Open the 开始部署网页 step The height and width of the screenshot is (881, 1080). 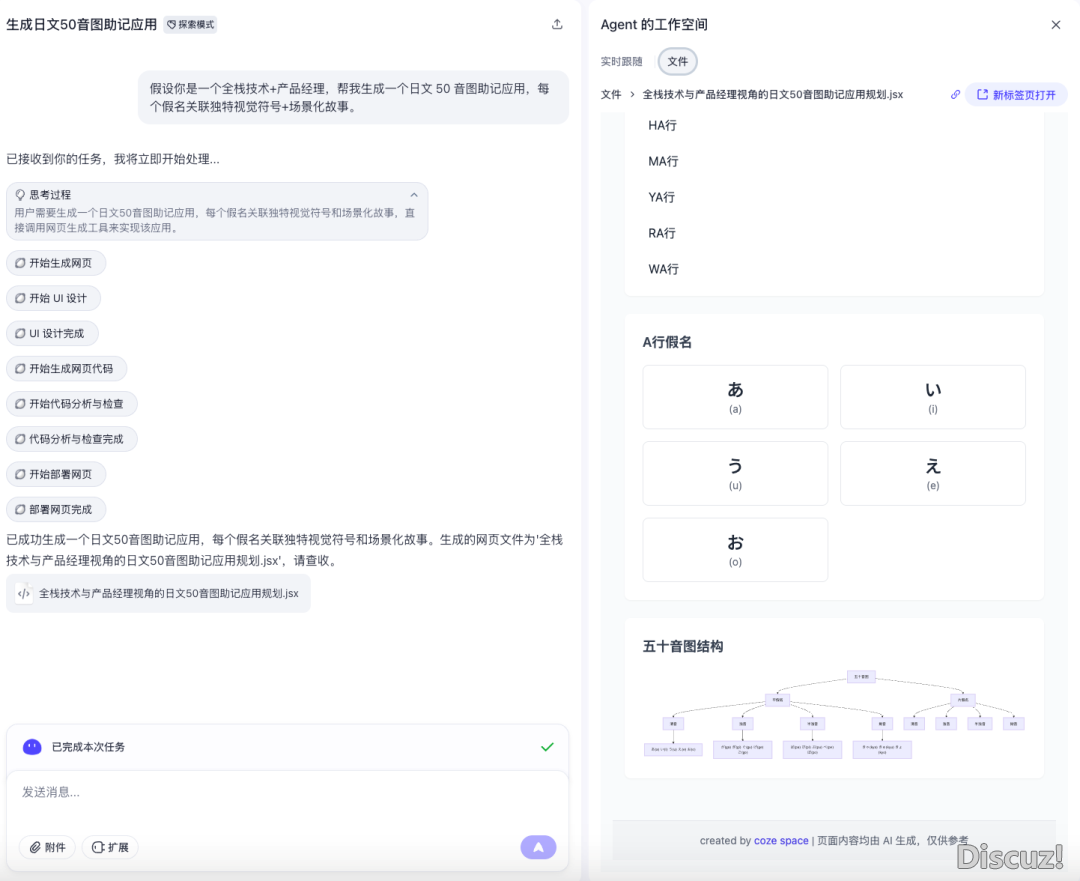[x=56, y=474]
